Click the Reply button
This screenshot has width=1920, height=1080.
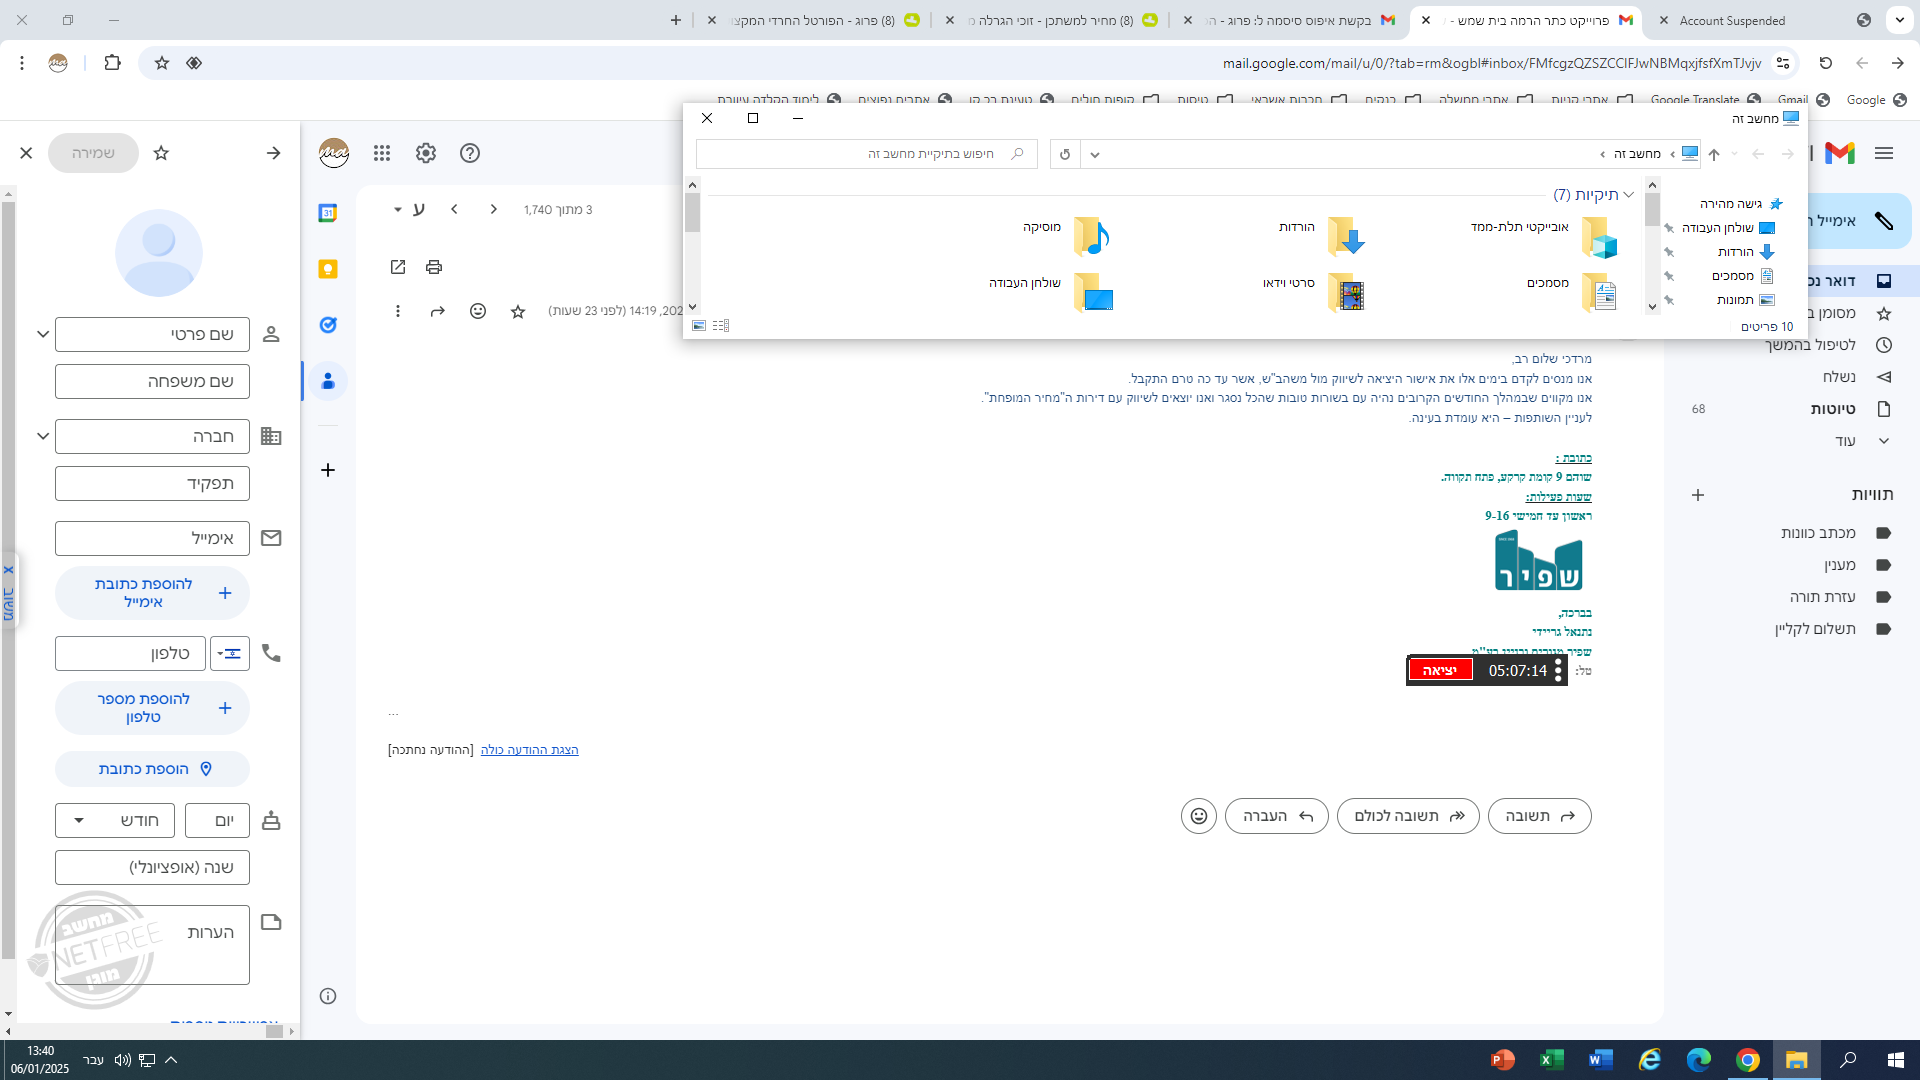pos(1539,816)
